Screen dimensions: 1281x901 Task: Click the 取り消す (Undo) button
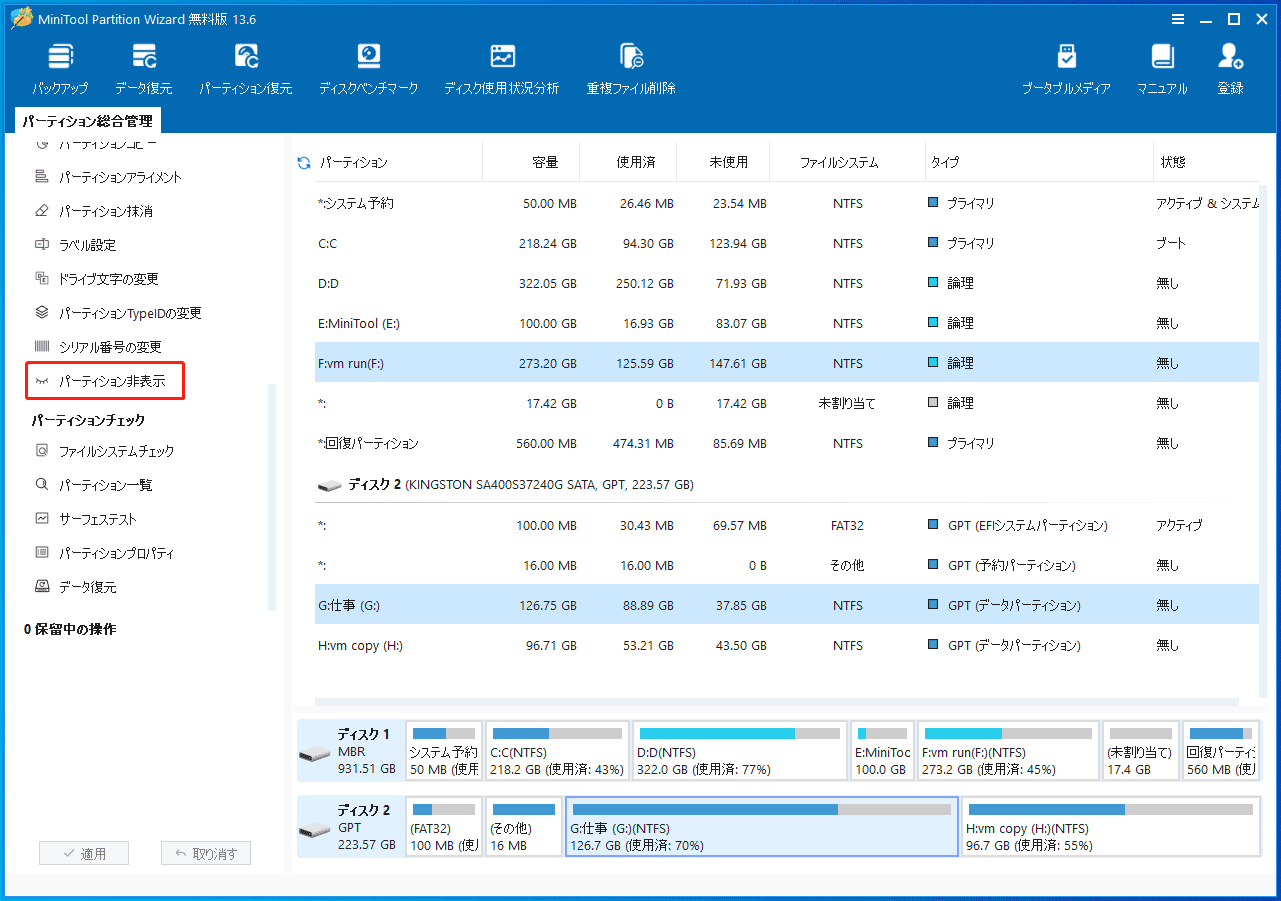[206, 852]
